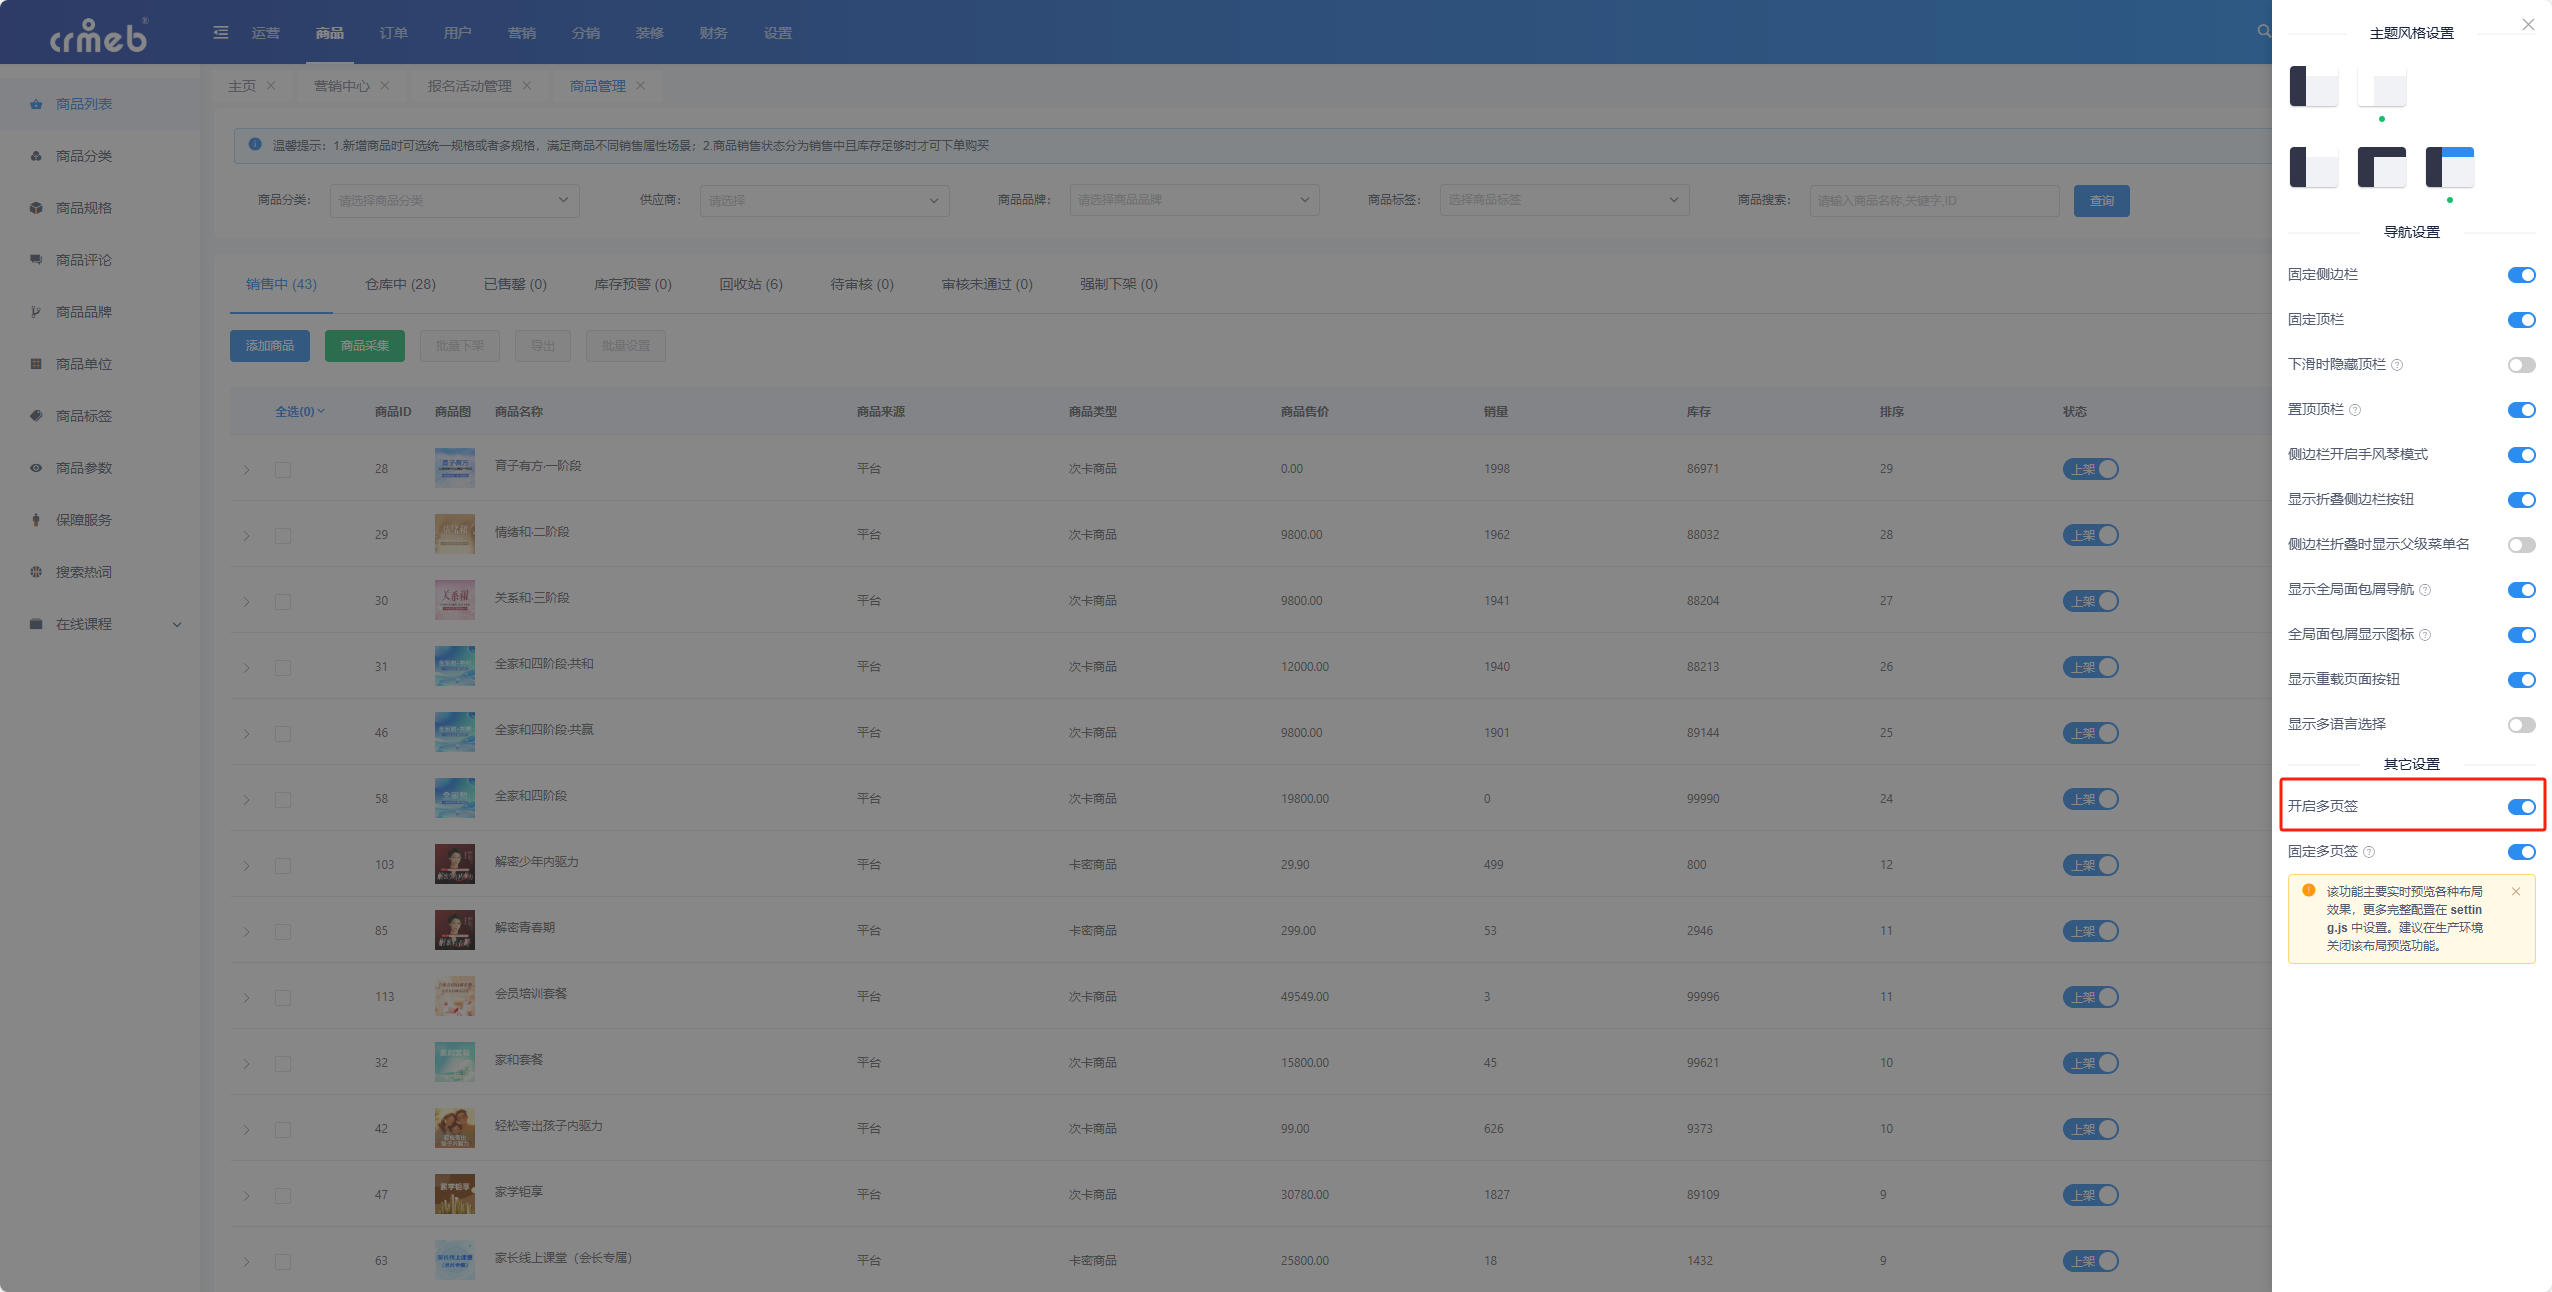Click the 在线课程 sidebar icon
The height and width of the screenshot is (1292, 2552).
tap(36, 624)
